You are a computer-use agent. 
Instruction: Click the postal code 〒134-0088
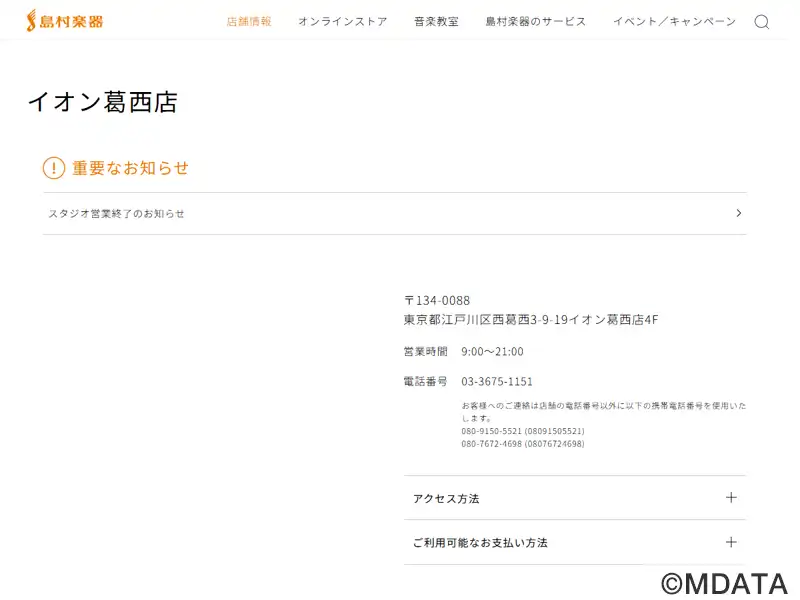click(x=437, y=301)
